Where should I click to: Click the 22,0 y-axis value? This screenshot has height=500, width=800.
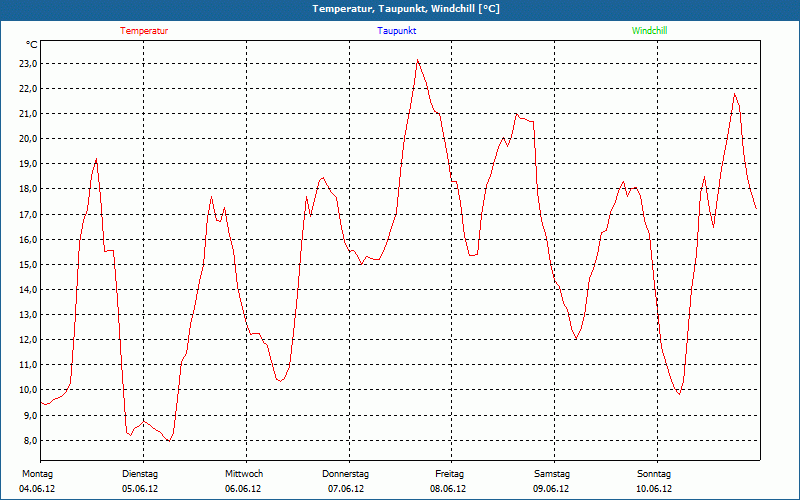pos(28,89)
